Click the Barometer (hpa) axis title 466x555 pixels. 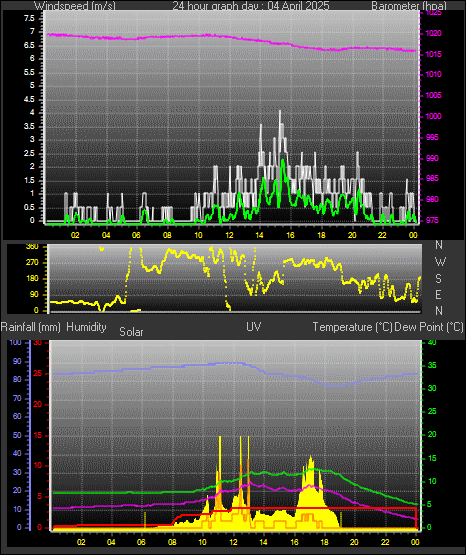pyautogui.click(x=409, y=5)
